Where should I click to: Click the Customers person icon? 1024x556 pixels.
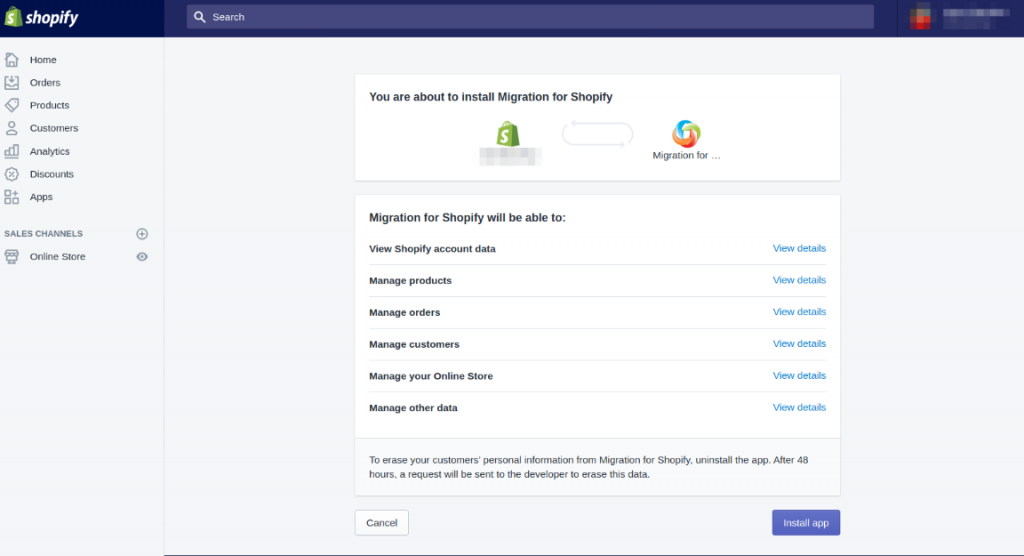12,128
